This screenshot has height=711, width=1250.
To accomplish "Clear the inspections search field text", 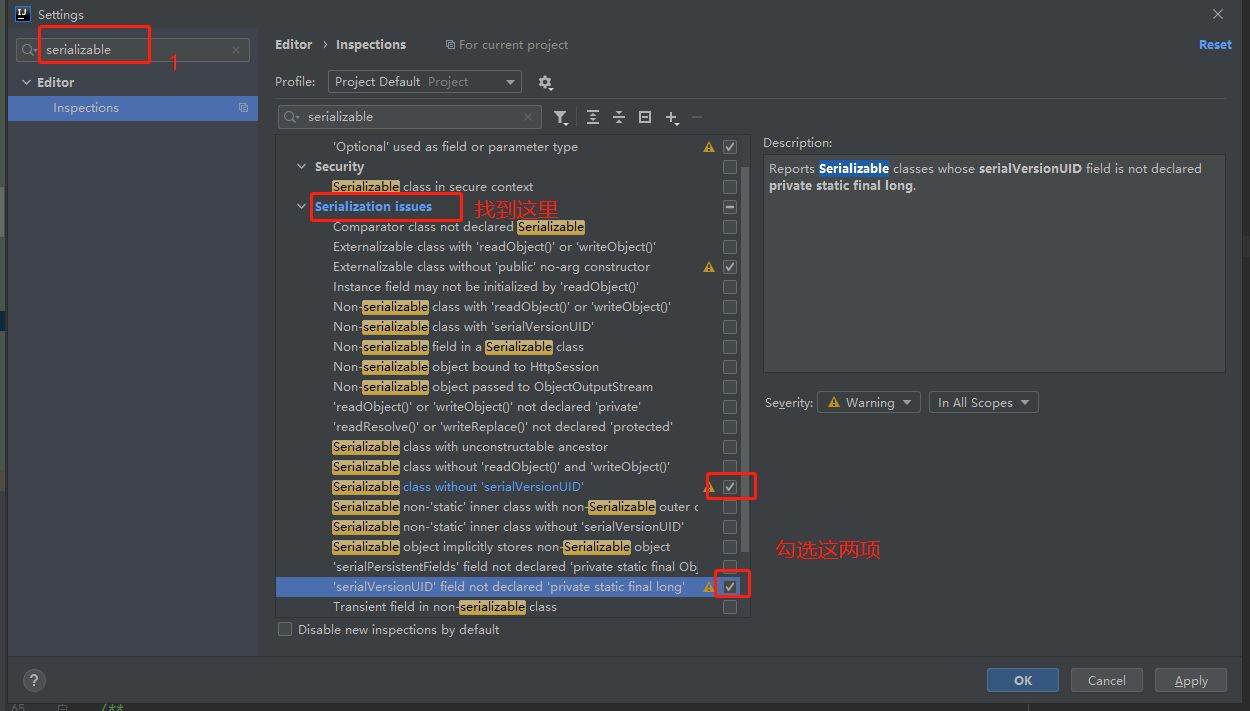I will (528, 118).
